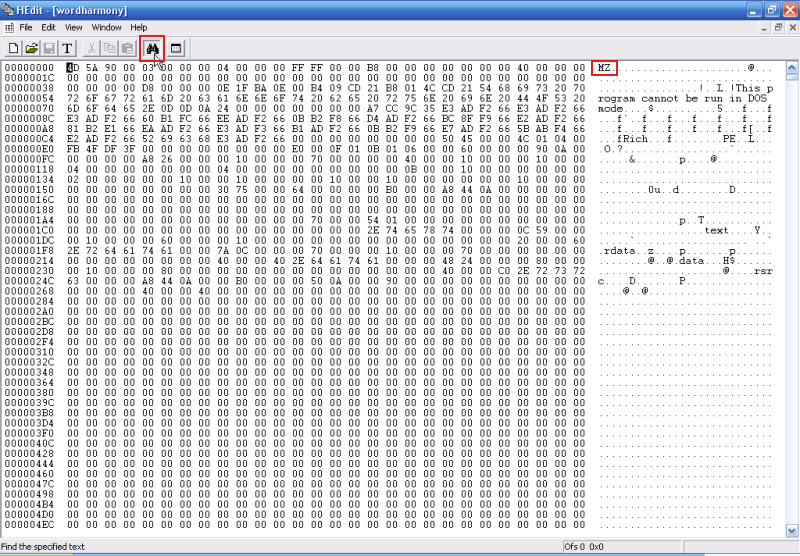Click the vertical scrollbar down arrow
Image resolution: width=800 pixels, height=556 pixels.
click(791, 531)
